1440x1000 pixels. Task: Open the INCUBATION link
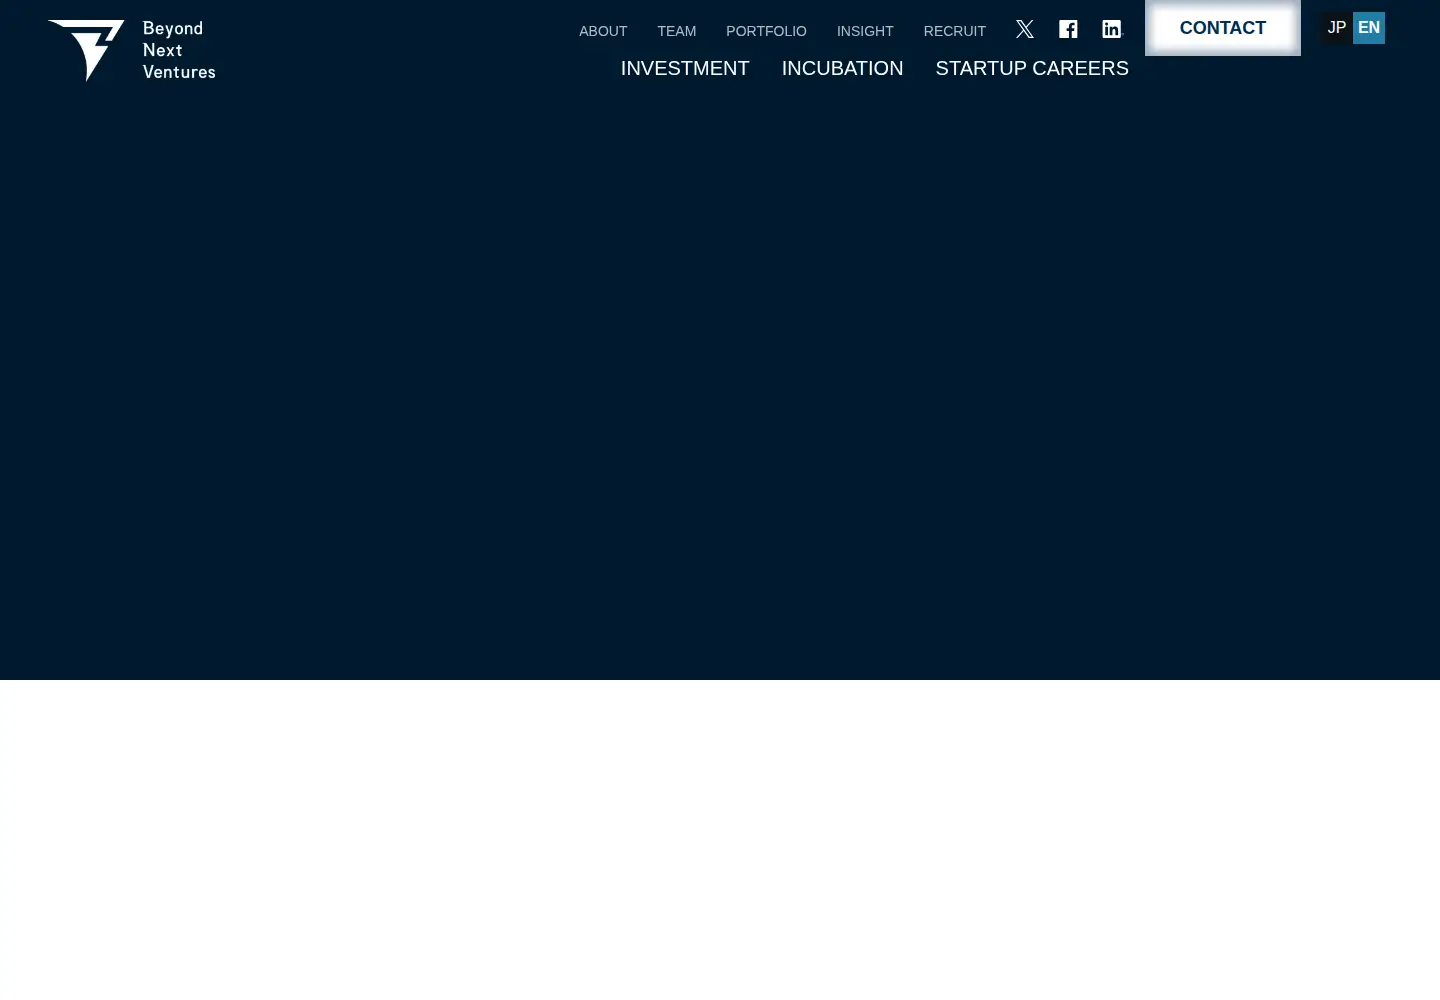[842, 68]
